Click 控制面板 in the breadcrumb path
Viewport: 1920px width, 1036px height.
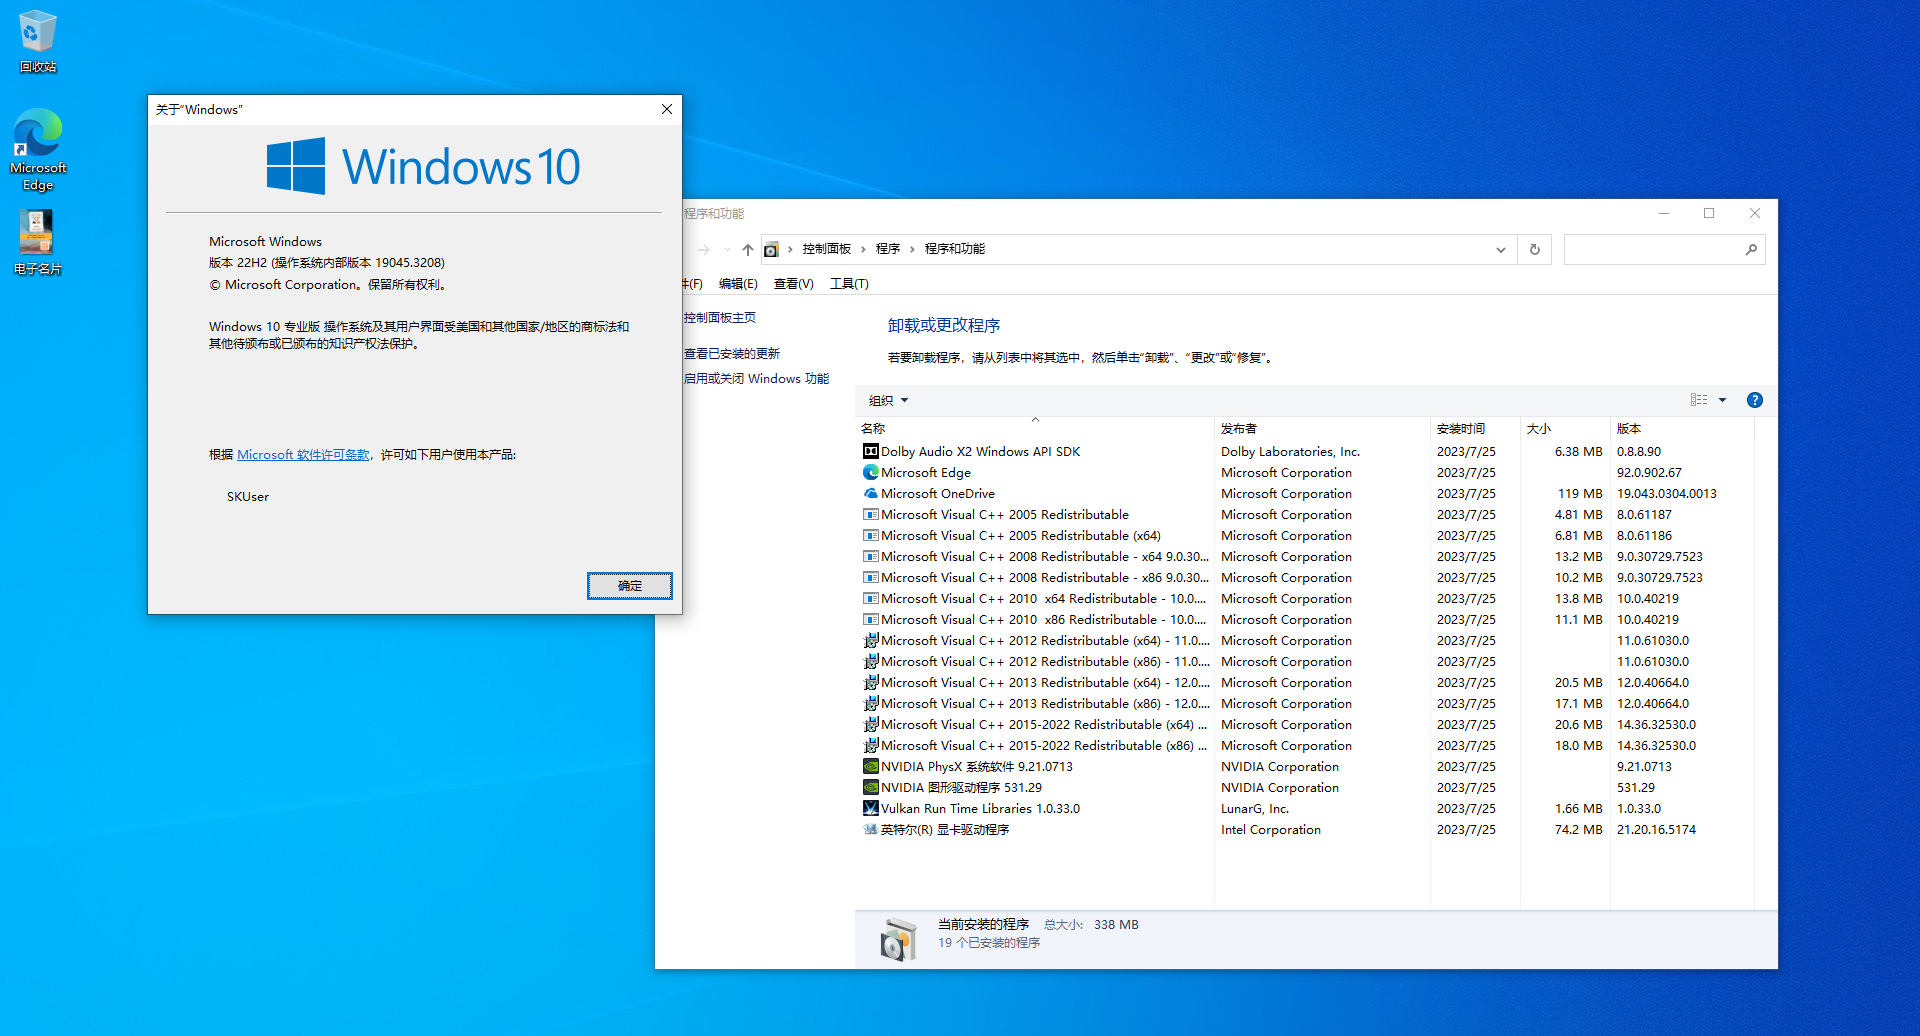[827, 249]
